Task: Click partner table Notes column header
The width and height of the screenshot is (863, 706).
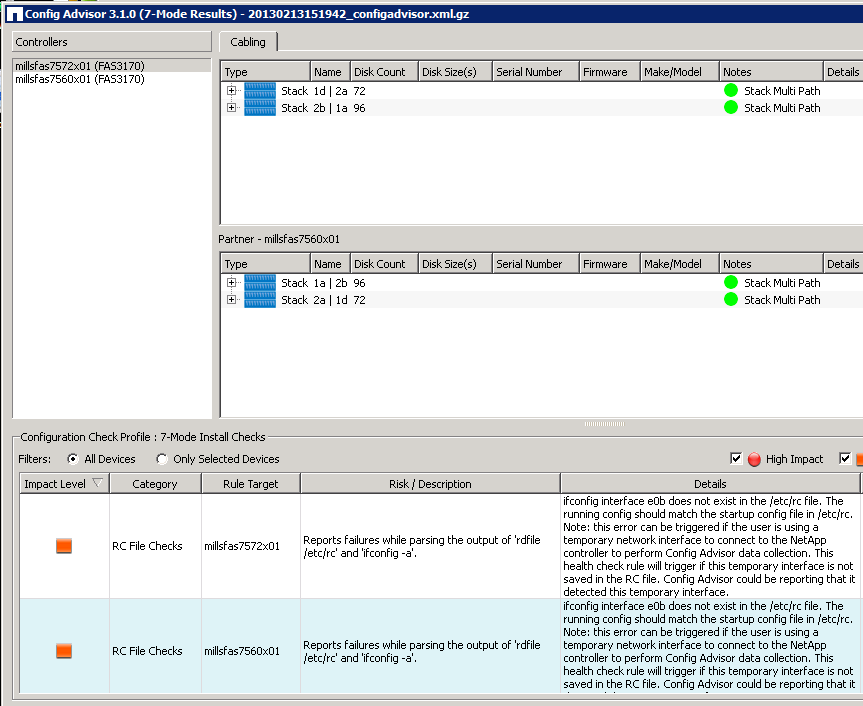Action: 771,264
